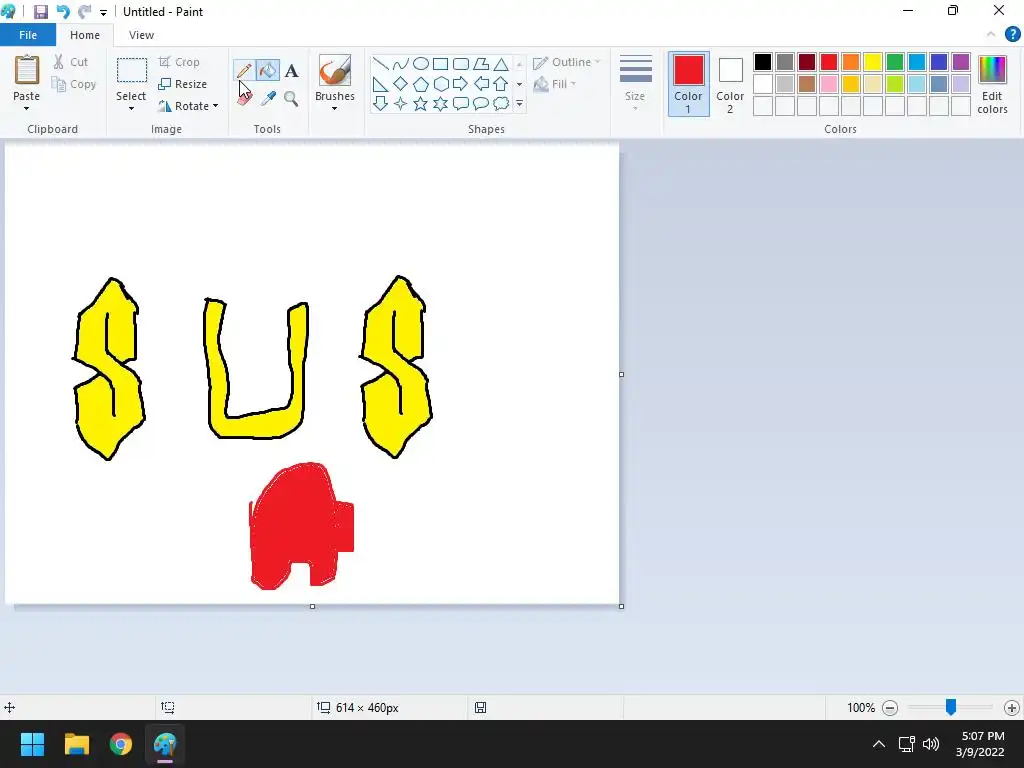
Task: Open Google Chrome from the taskbar
Action: tap(121, 744)
